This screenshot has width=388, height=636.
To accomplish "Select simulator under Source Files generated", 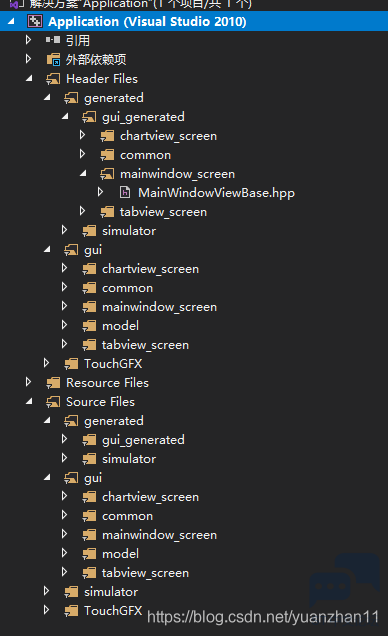I will pos(129,459).
